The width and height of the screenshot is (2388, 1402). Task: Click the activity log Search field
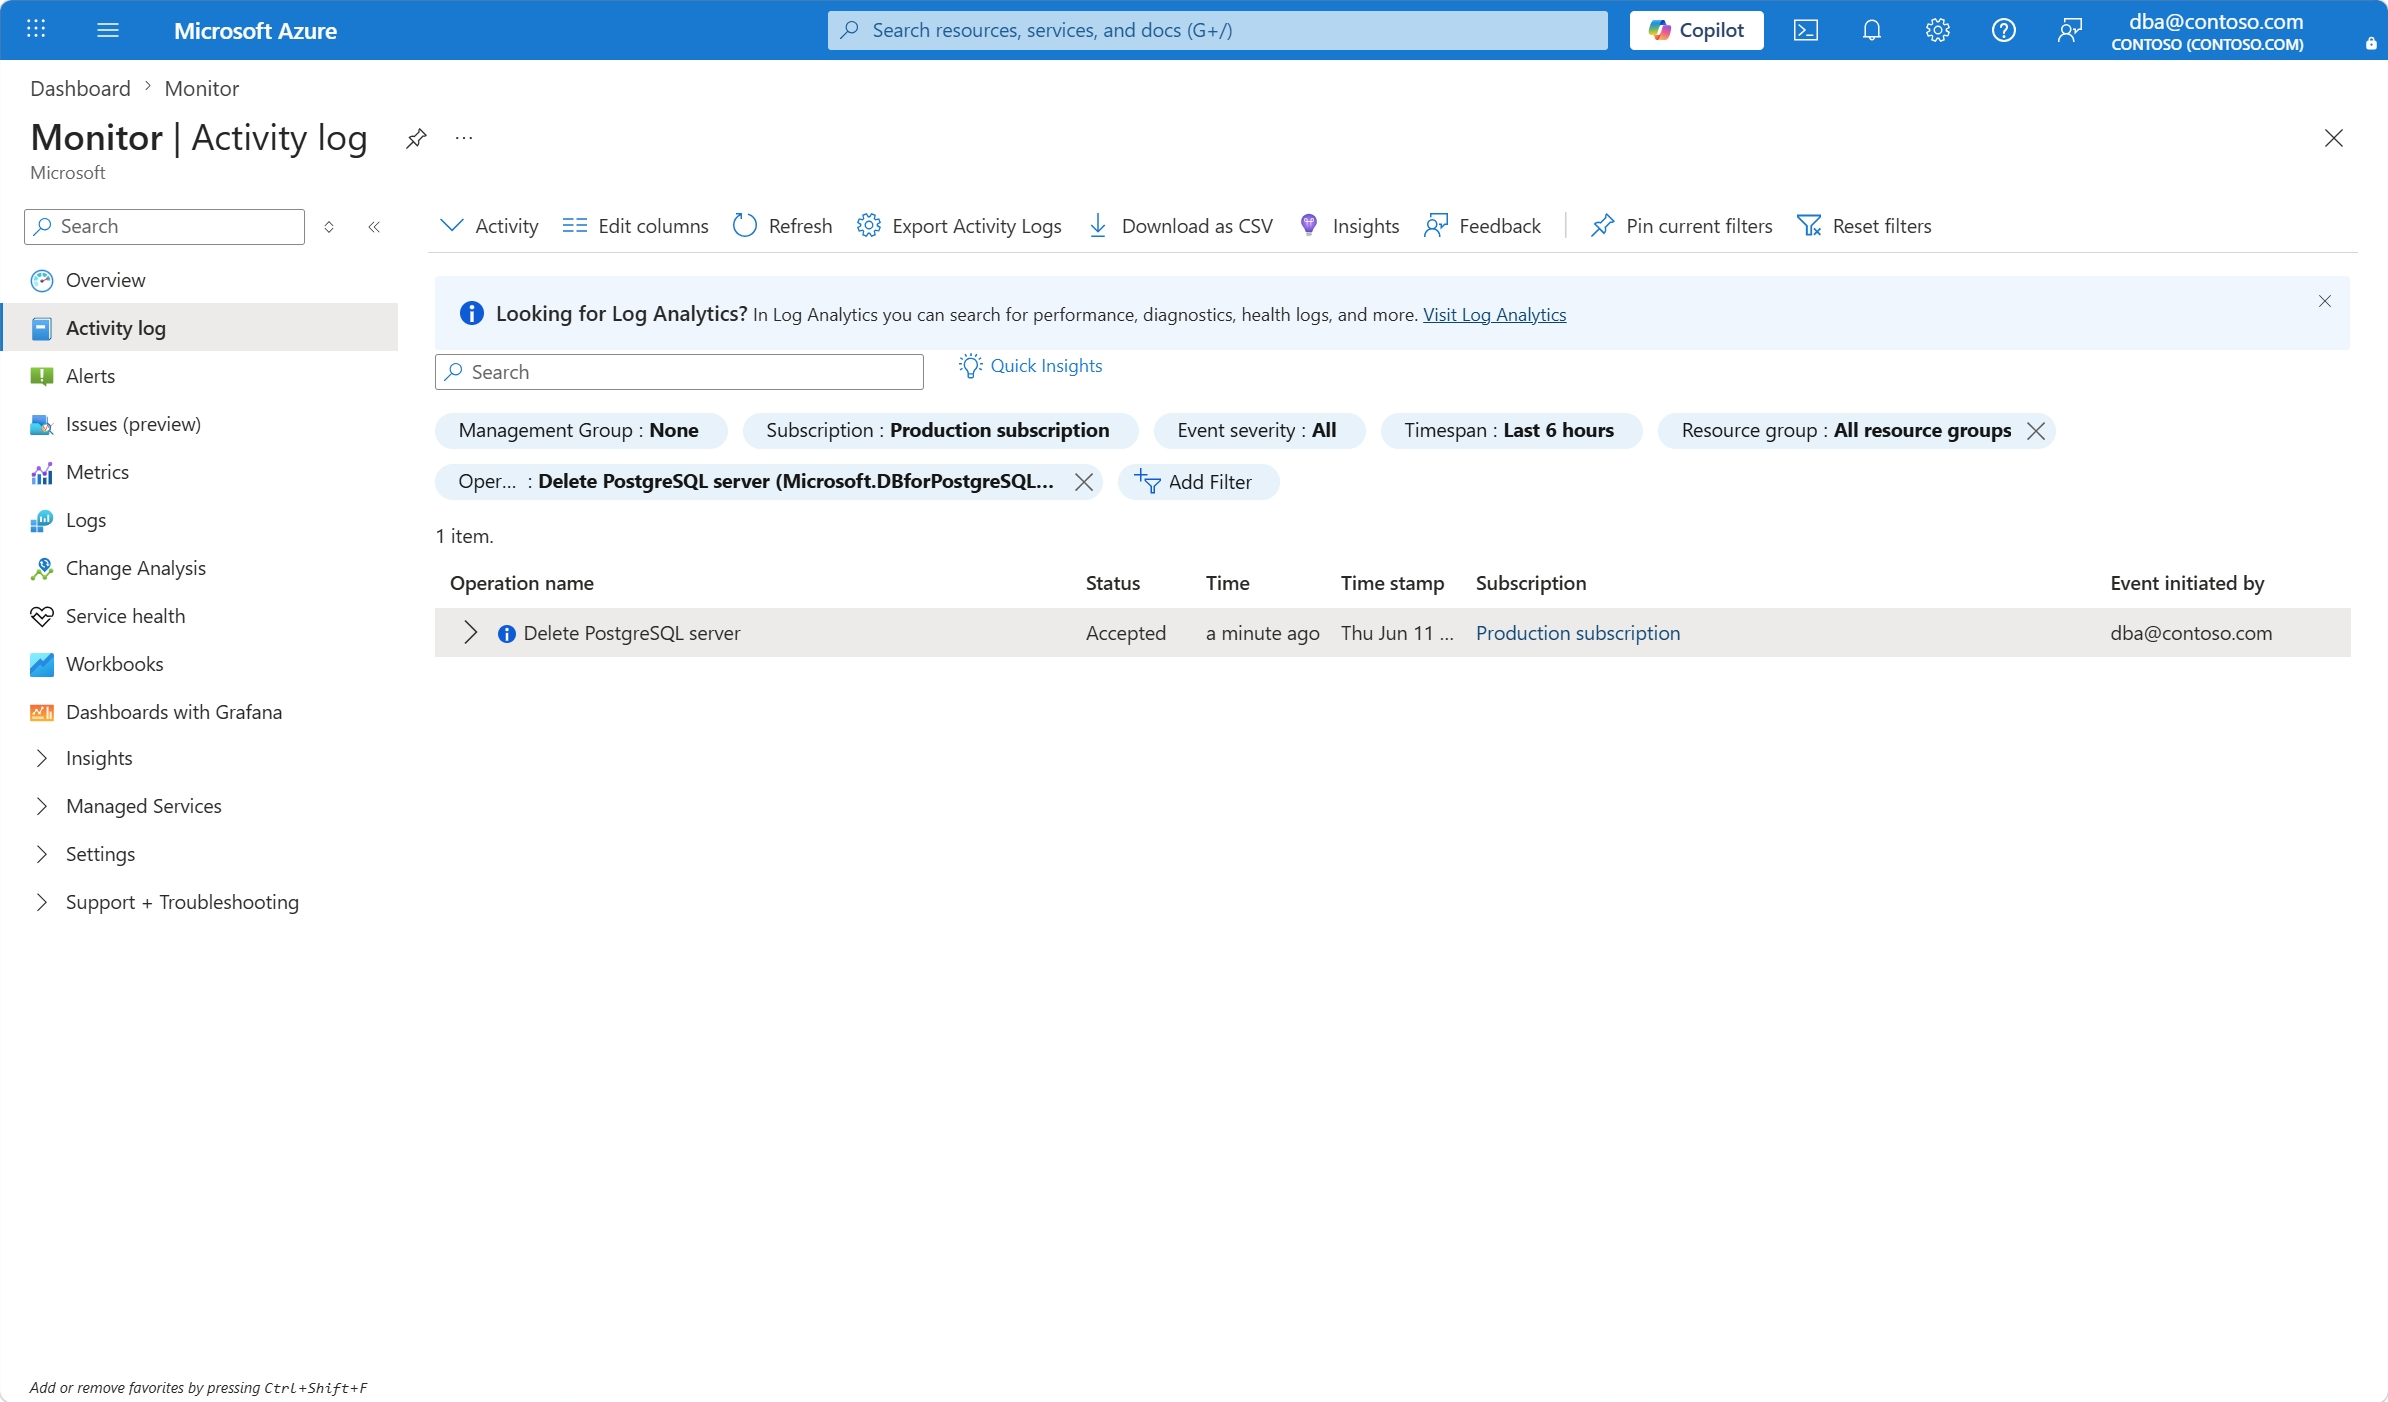pyautogui.click(x=679, y=372)
